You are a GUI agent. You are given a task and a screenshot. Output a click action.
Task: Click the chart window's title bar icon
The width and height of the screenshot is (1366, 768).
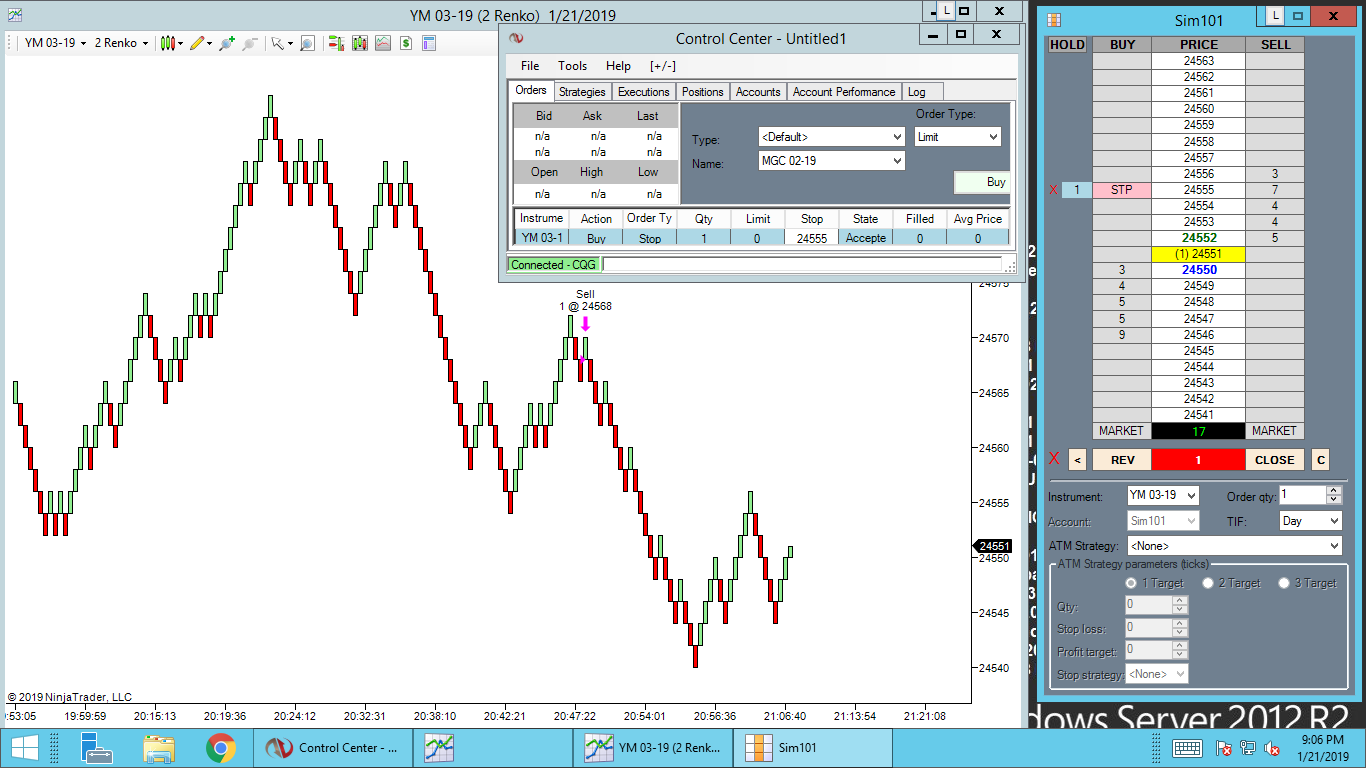15,15
